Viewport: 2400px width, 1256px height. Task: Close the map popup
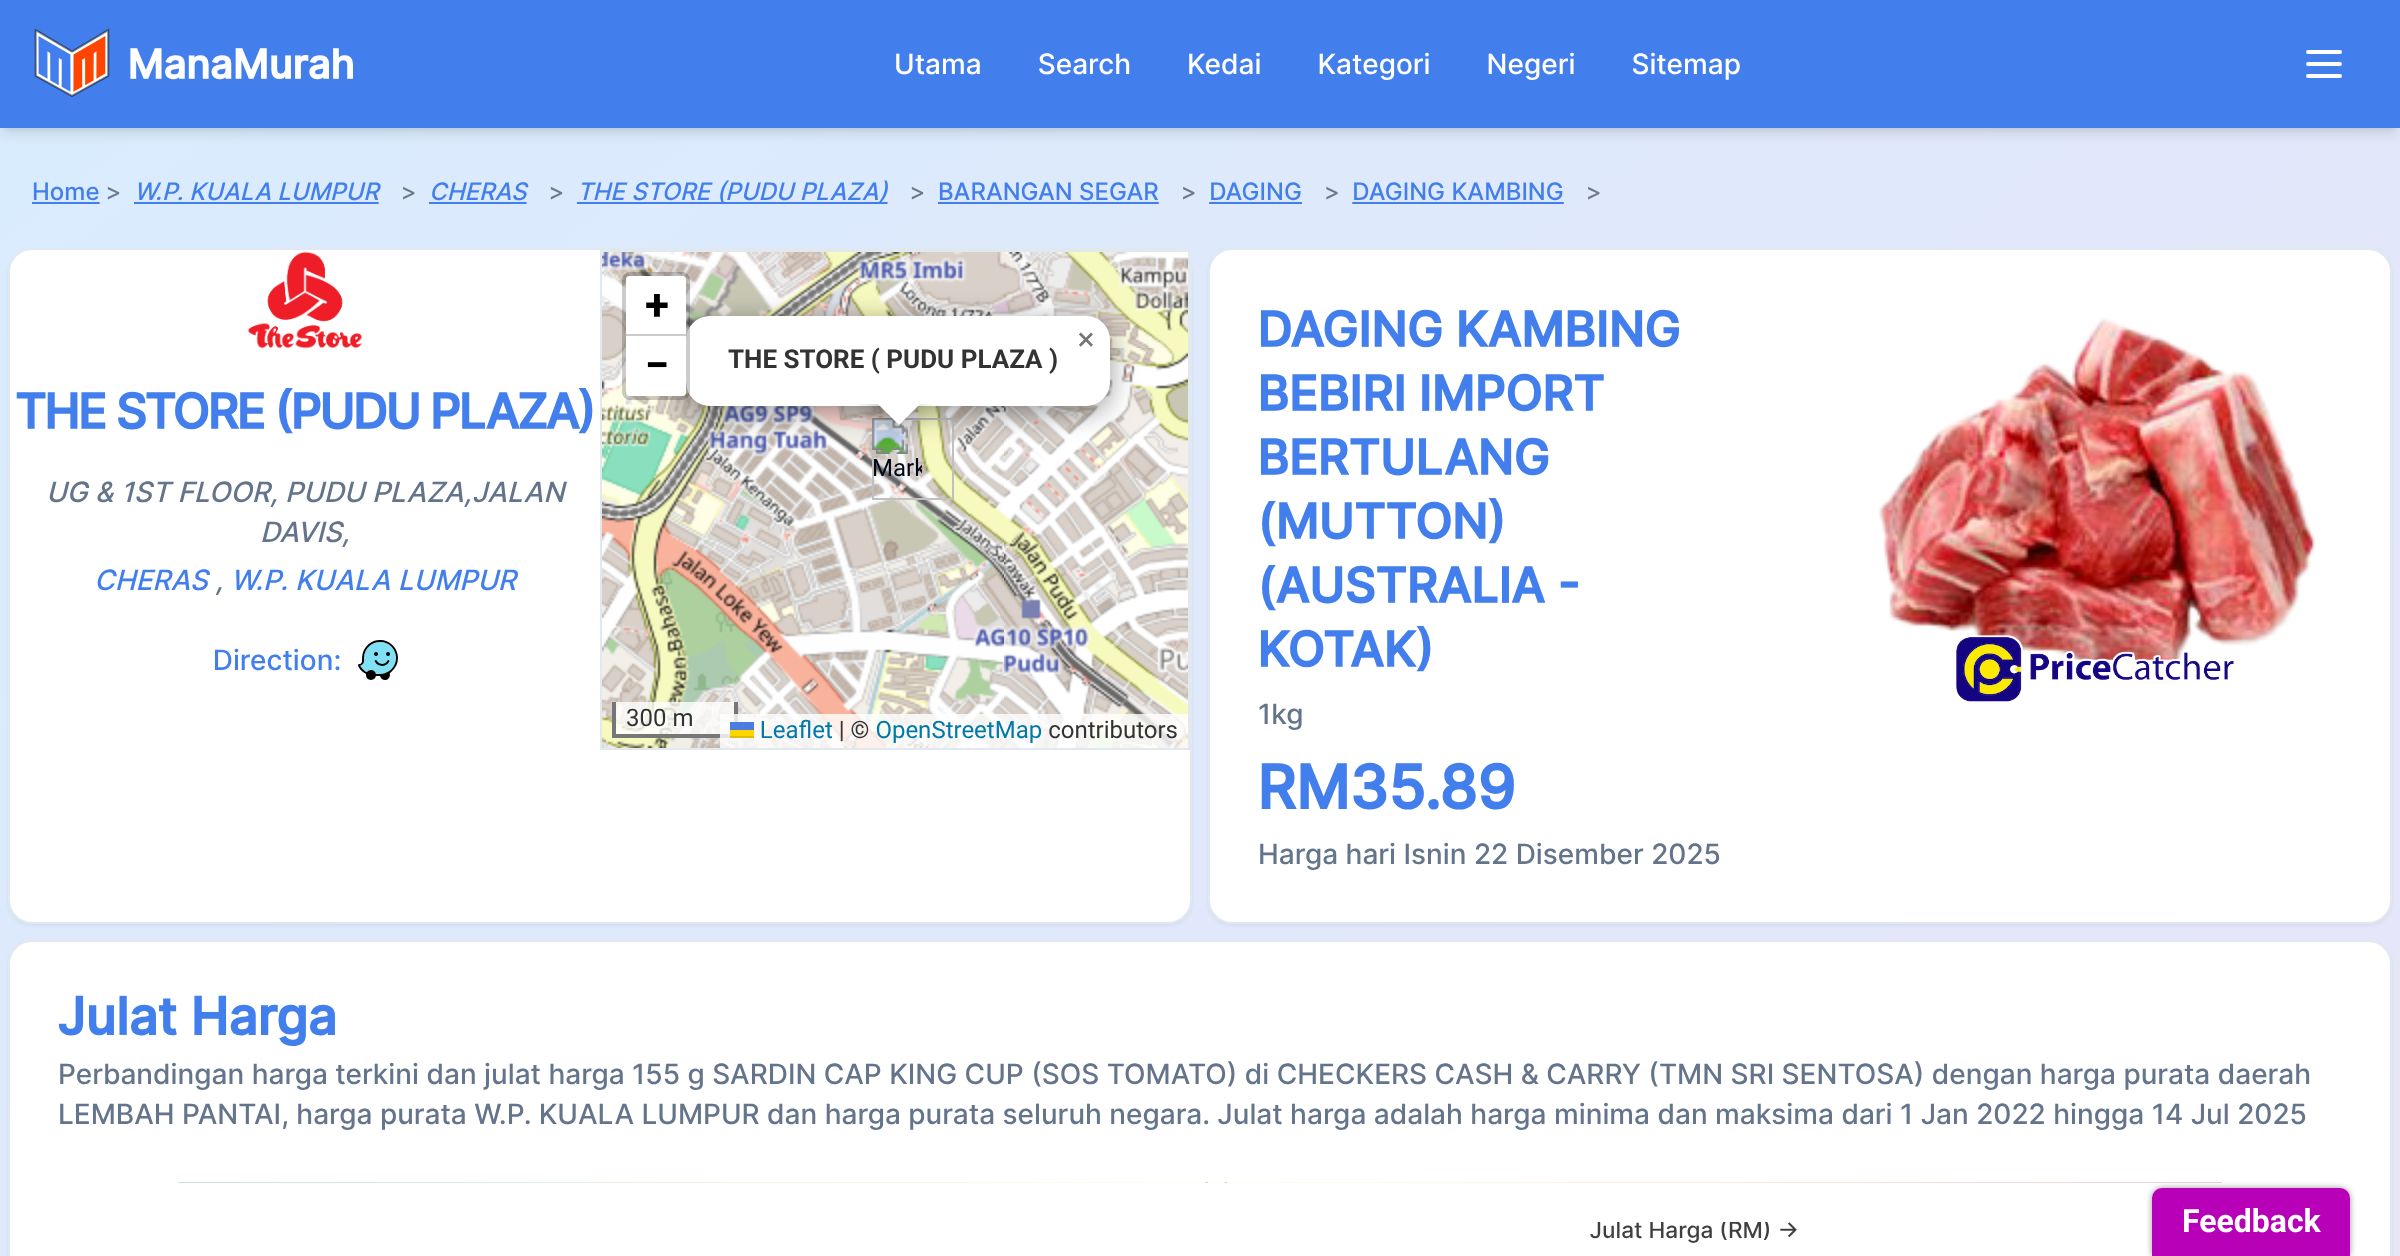click(1085, 340)
